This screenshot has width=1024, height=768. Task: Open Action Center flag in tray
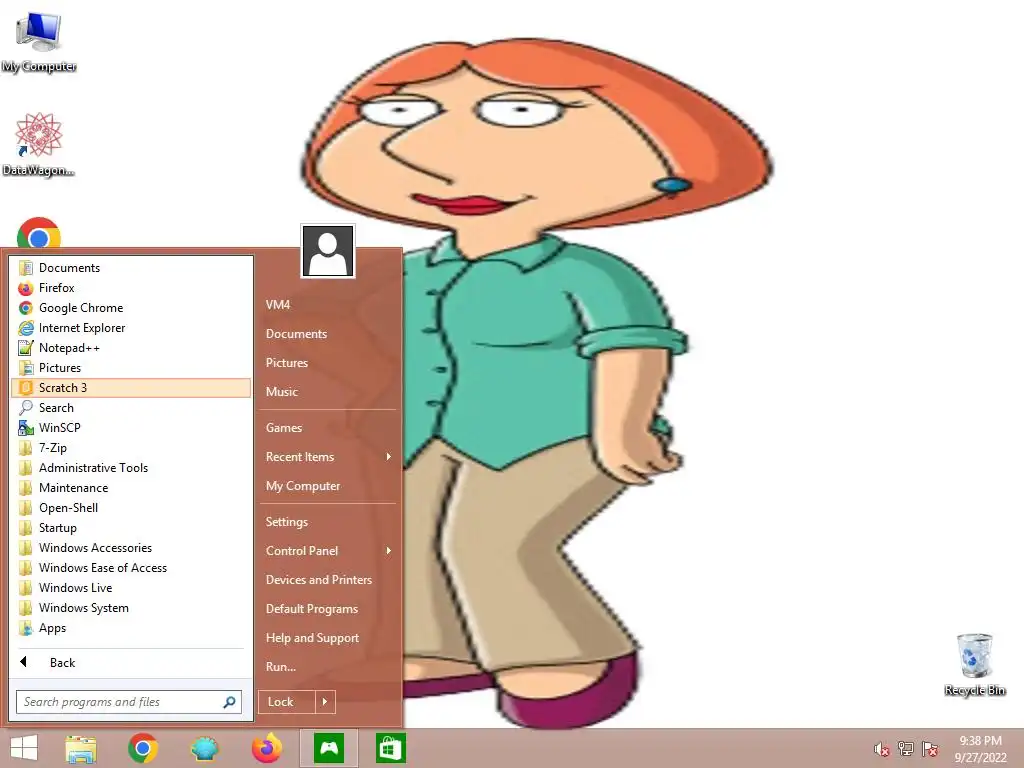click(930, 749)
